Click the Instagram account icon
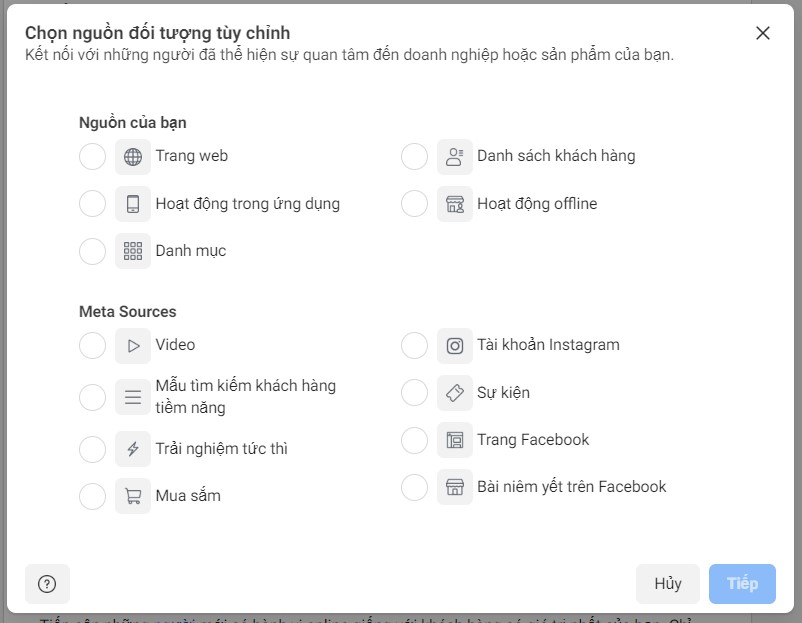Viewport: 802px width, 623px height. [x=454, y=346]
